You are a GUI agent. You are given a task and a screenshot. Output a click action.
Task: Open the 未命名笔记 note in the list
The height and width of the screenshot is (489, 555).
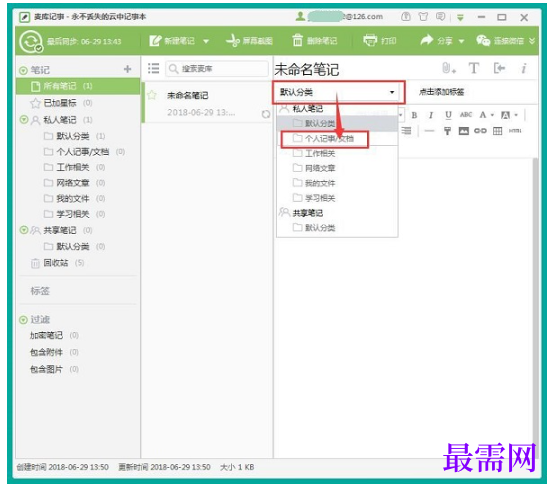click(x=207, y=103)
